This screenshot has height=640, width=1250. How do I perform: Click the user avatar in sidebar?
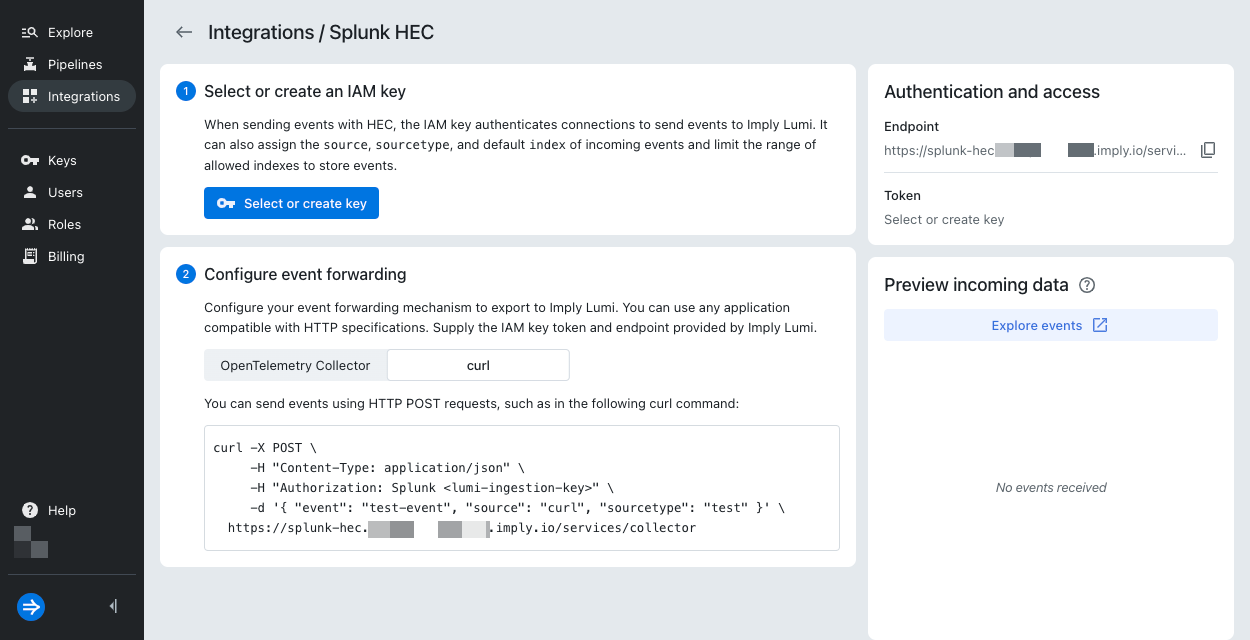point(31,542)
